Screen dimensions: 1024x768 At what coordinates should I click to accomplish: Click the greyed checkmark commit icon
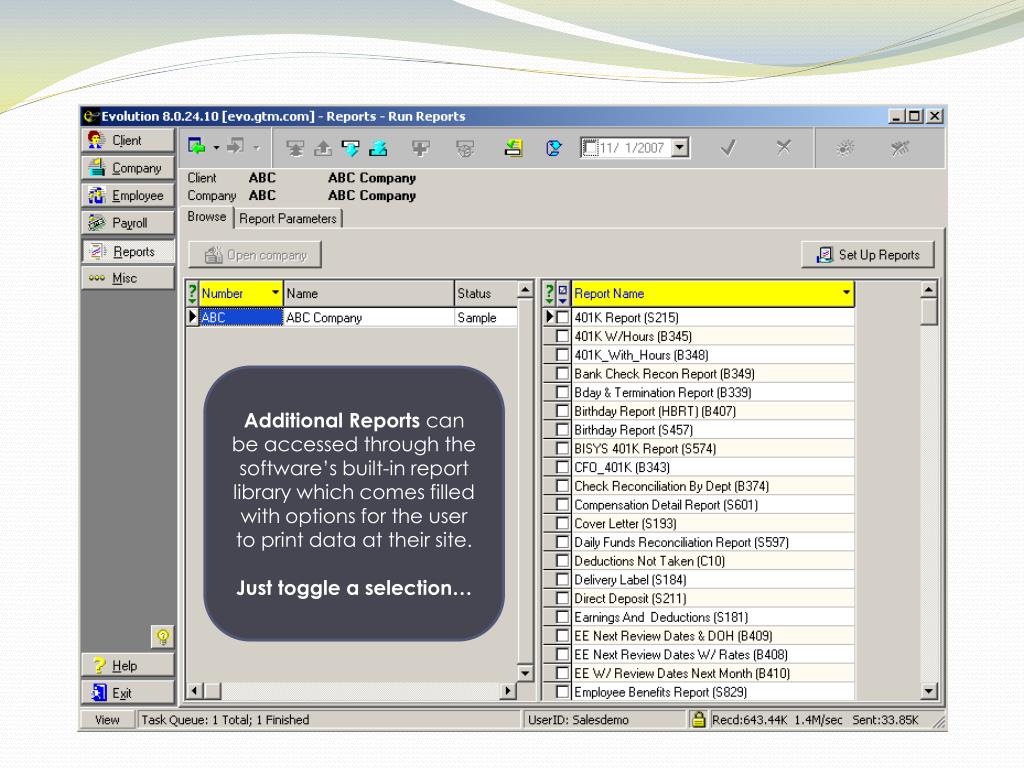point(728,148)
